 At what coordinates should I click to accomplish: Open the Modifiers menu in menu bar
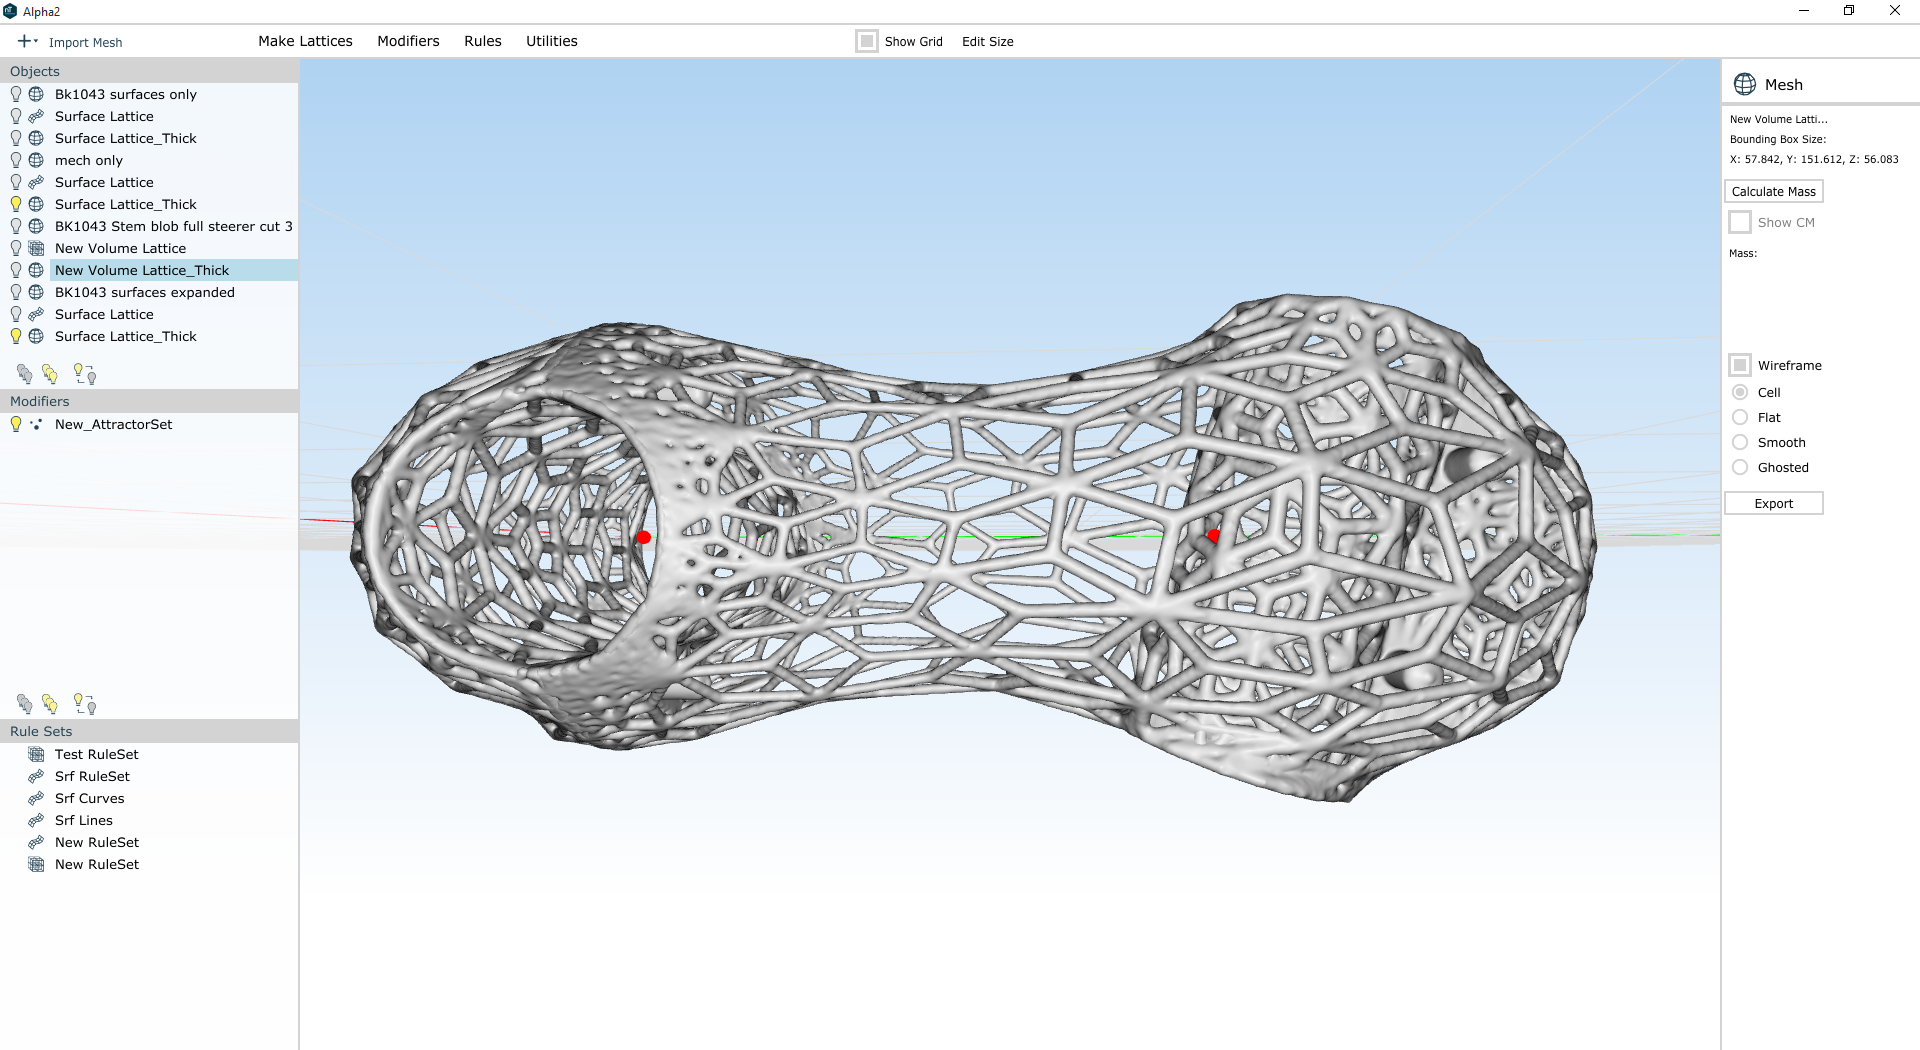click(408, 41)
